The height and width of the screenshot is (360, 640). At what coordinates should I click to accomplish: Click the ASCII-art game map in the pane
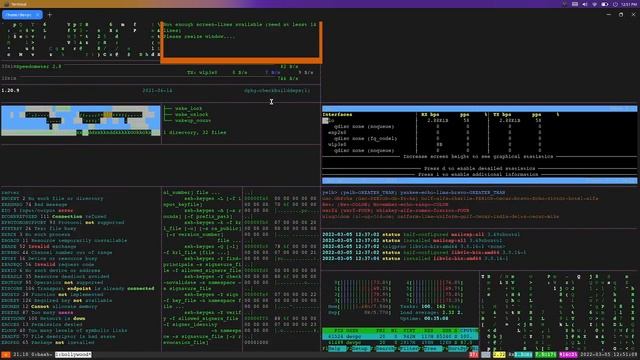coord(81,121)
